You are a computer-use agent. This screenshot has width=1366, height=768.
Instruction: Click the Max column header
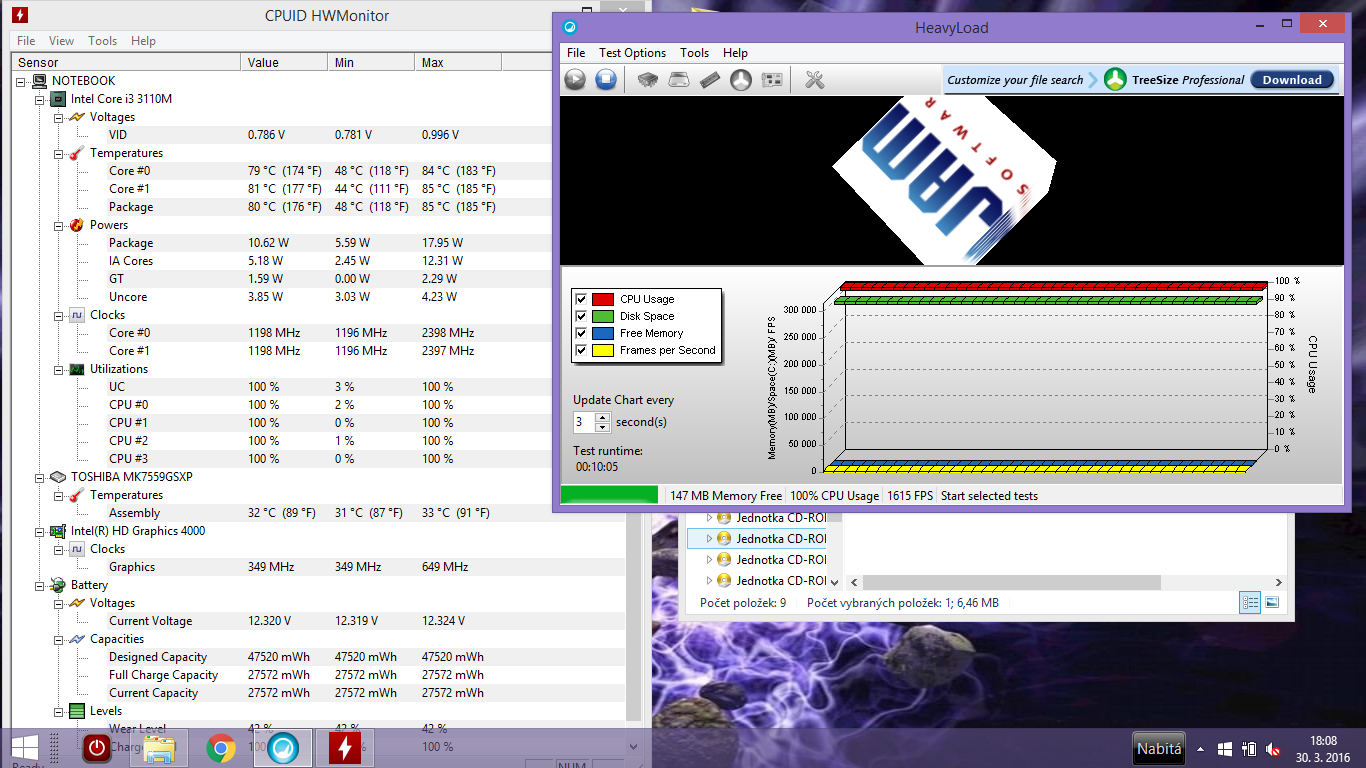(432, 63)
